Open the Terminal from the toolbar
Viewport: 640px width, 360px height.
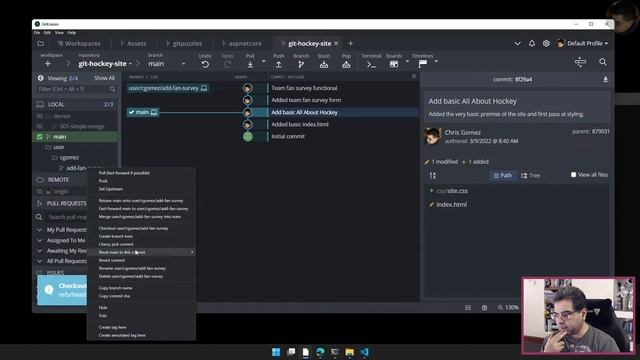click(x=371, y=64)
